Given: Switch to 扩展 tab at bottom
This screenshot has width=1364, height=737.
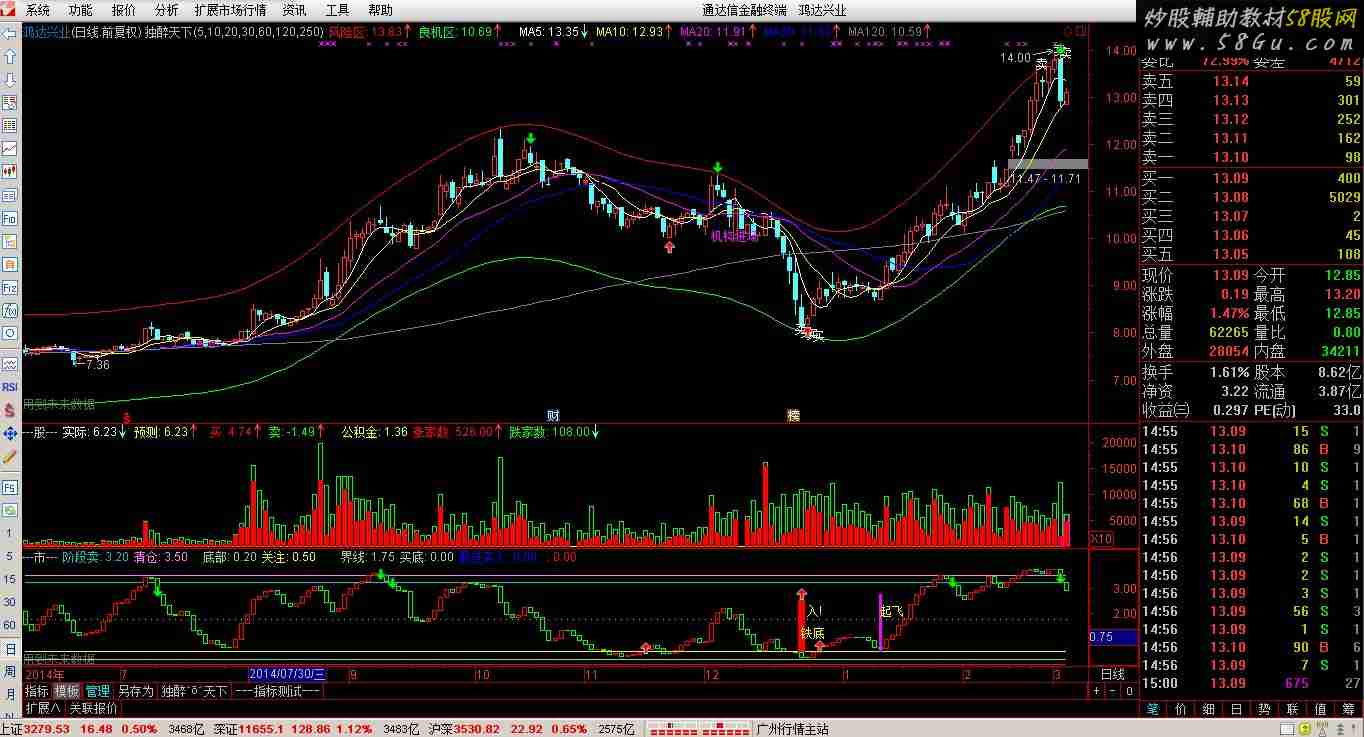Looking at the screenshot, I should [42, 707].
